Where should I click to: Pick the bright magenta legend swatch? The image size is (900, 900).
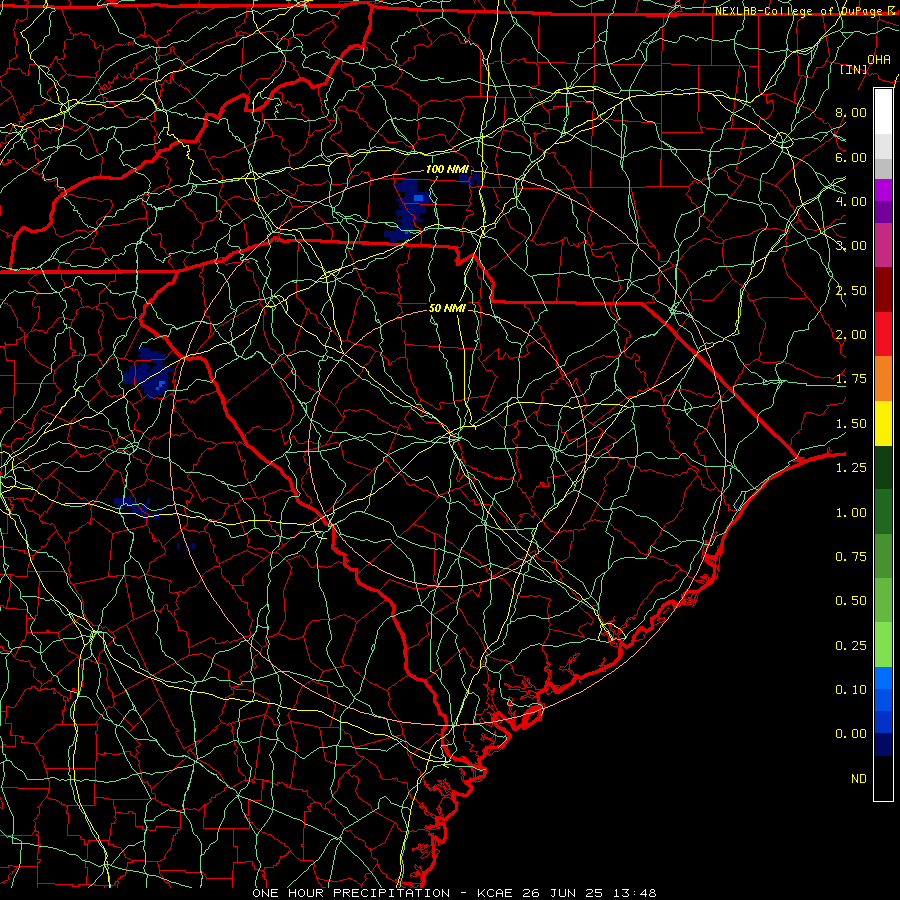[883, 190]
